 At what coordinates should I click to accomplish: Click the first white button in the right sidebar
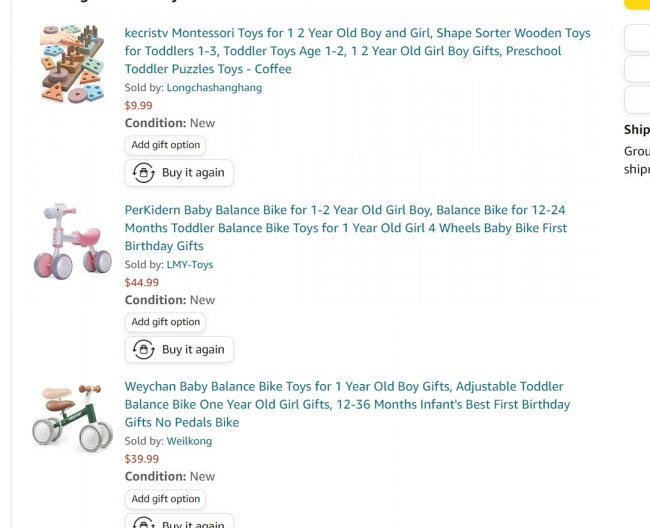(638, 39)
